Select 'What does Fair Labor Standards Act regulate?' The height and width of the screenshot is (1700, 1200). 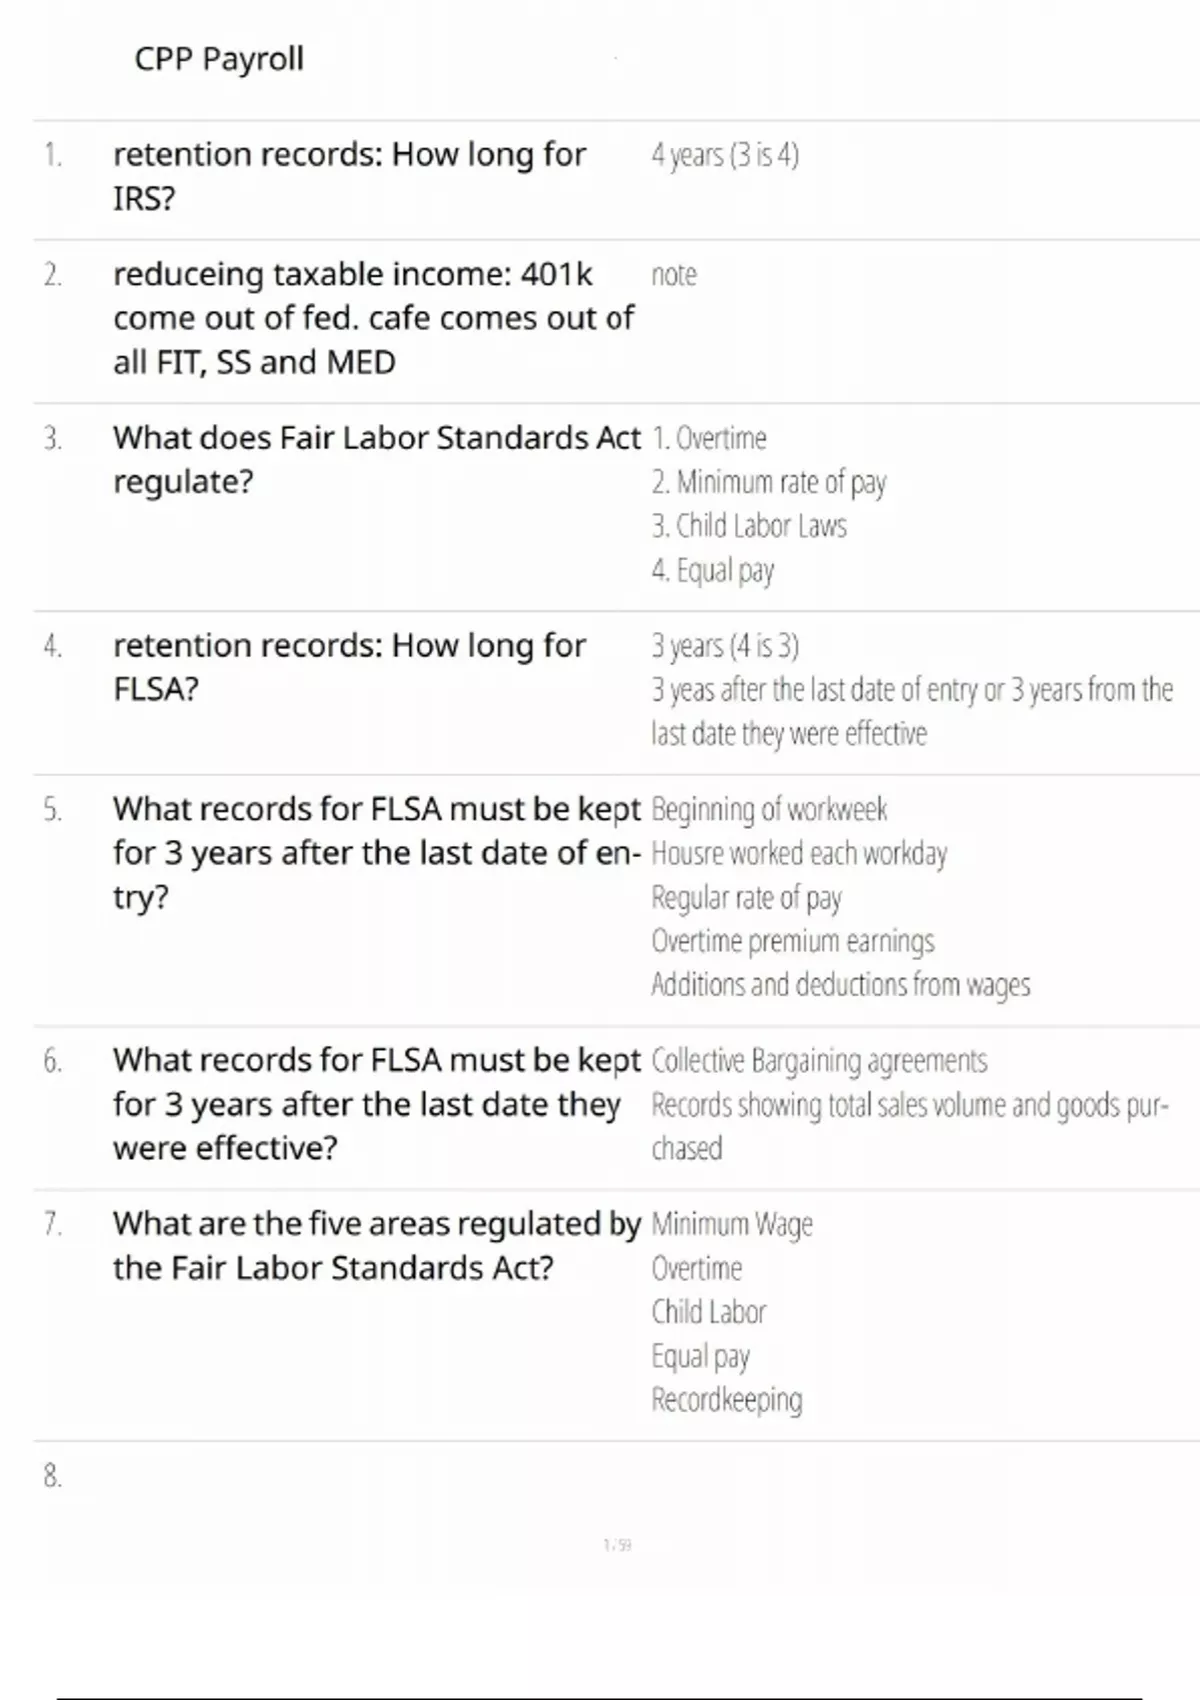coord(376,460)
